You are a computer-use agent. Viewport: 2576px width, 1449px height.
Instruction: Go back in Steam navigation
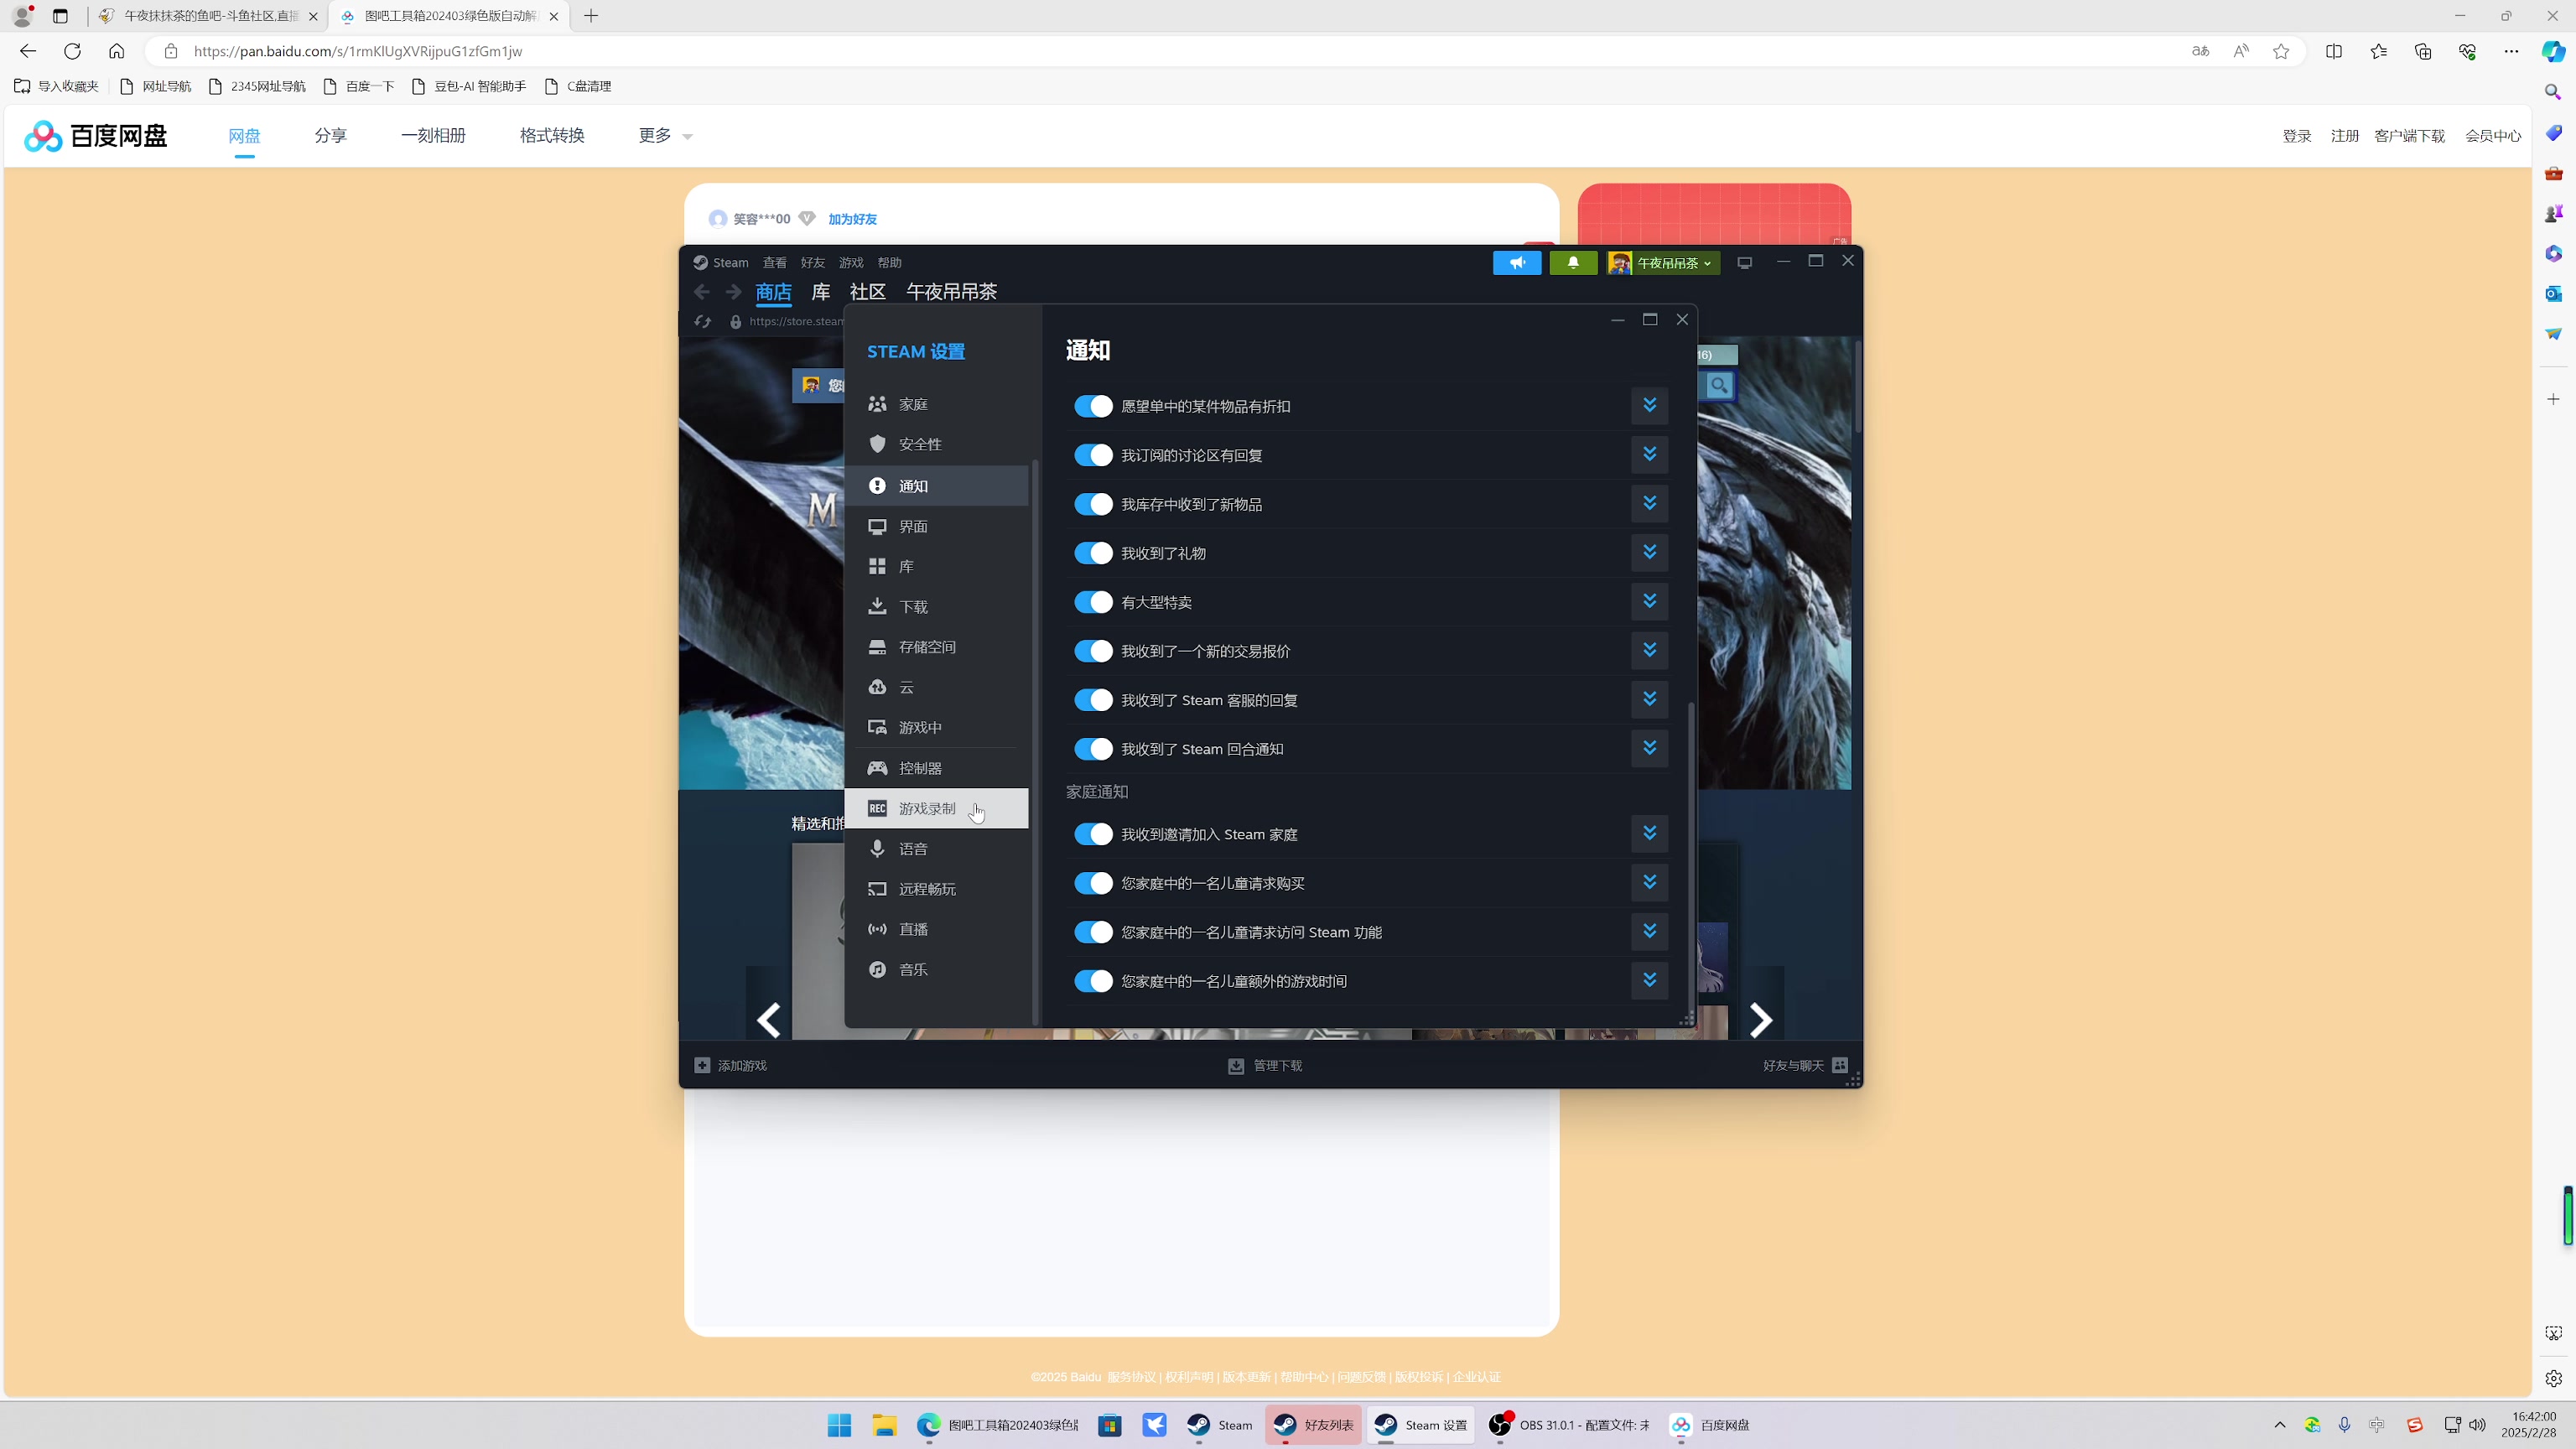click(x=702, y=291)
